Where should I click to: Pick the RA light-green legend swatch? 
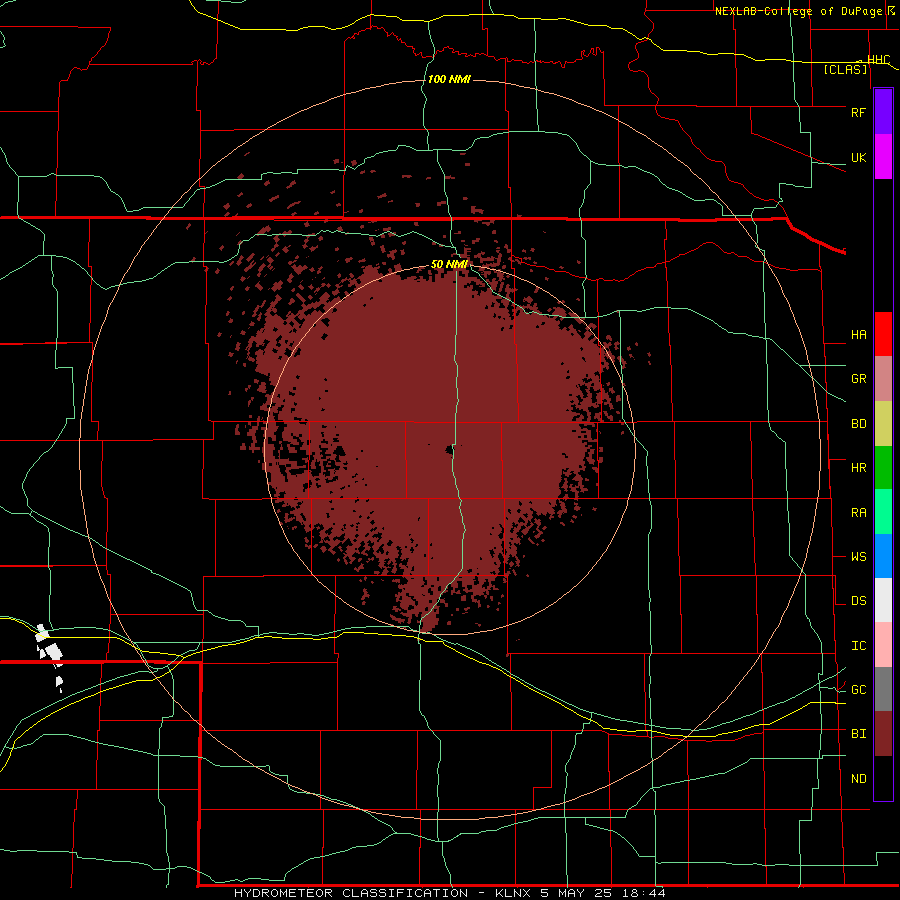(883, 512)
